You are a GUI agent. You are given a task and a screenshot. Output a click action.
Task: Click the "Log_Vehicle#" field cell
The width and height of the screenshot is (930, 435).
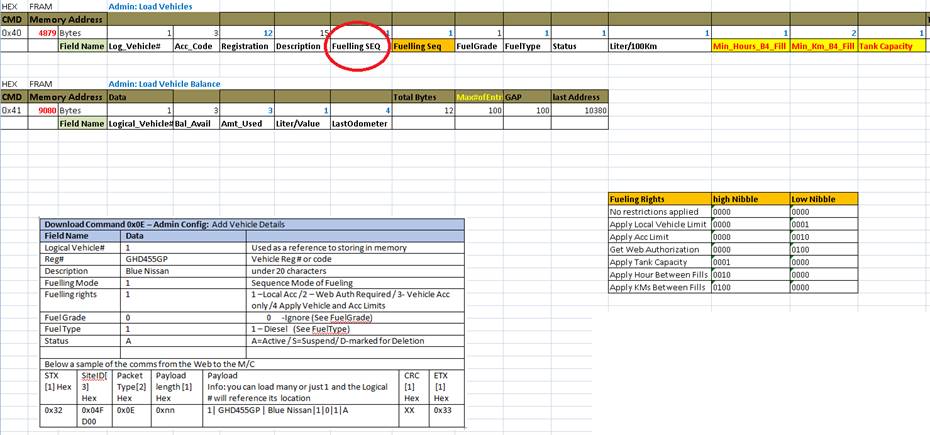tap(138, 46)
